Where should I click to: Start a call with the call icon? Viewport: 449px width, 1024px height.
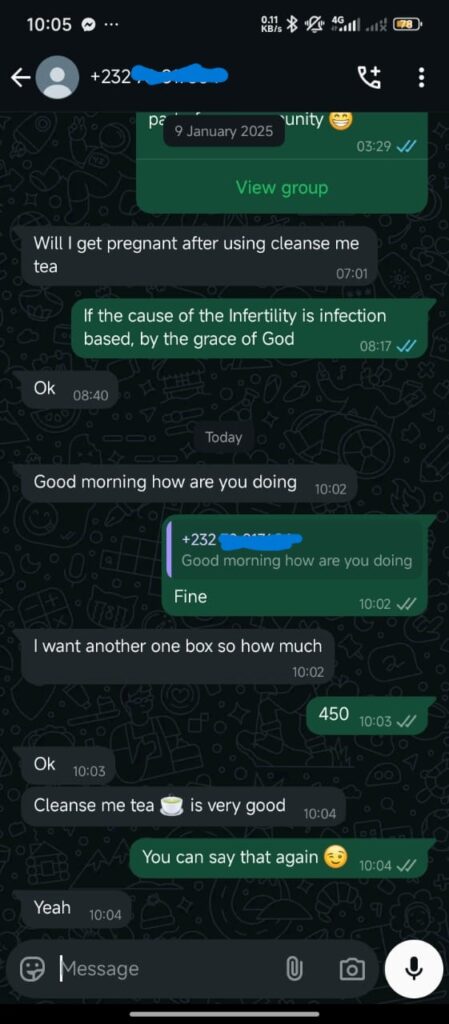click(371, 78)
